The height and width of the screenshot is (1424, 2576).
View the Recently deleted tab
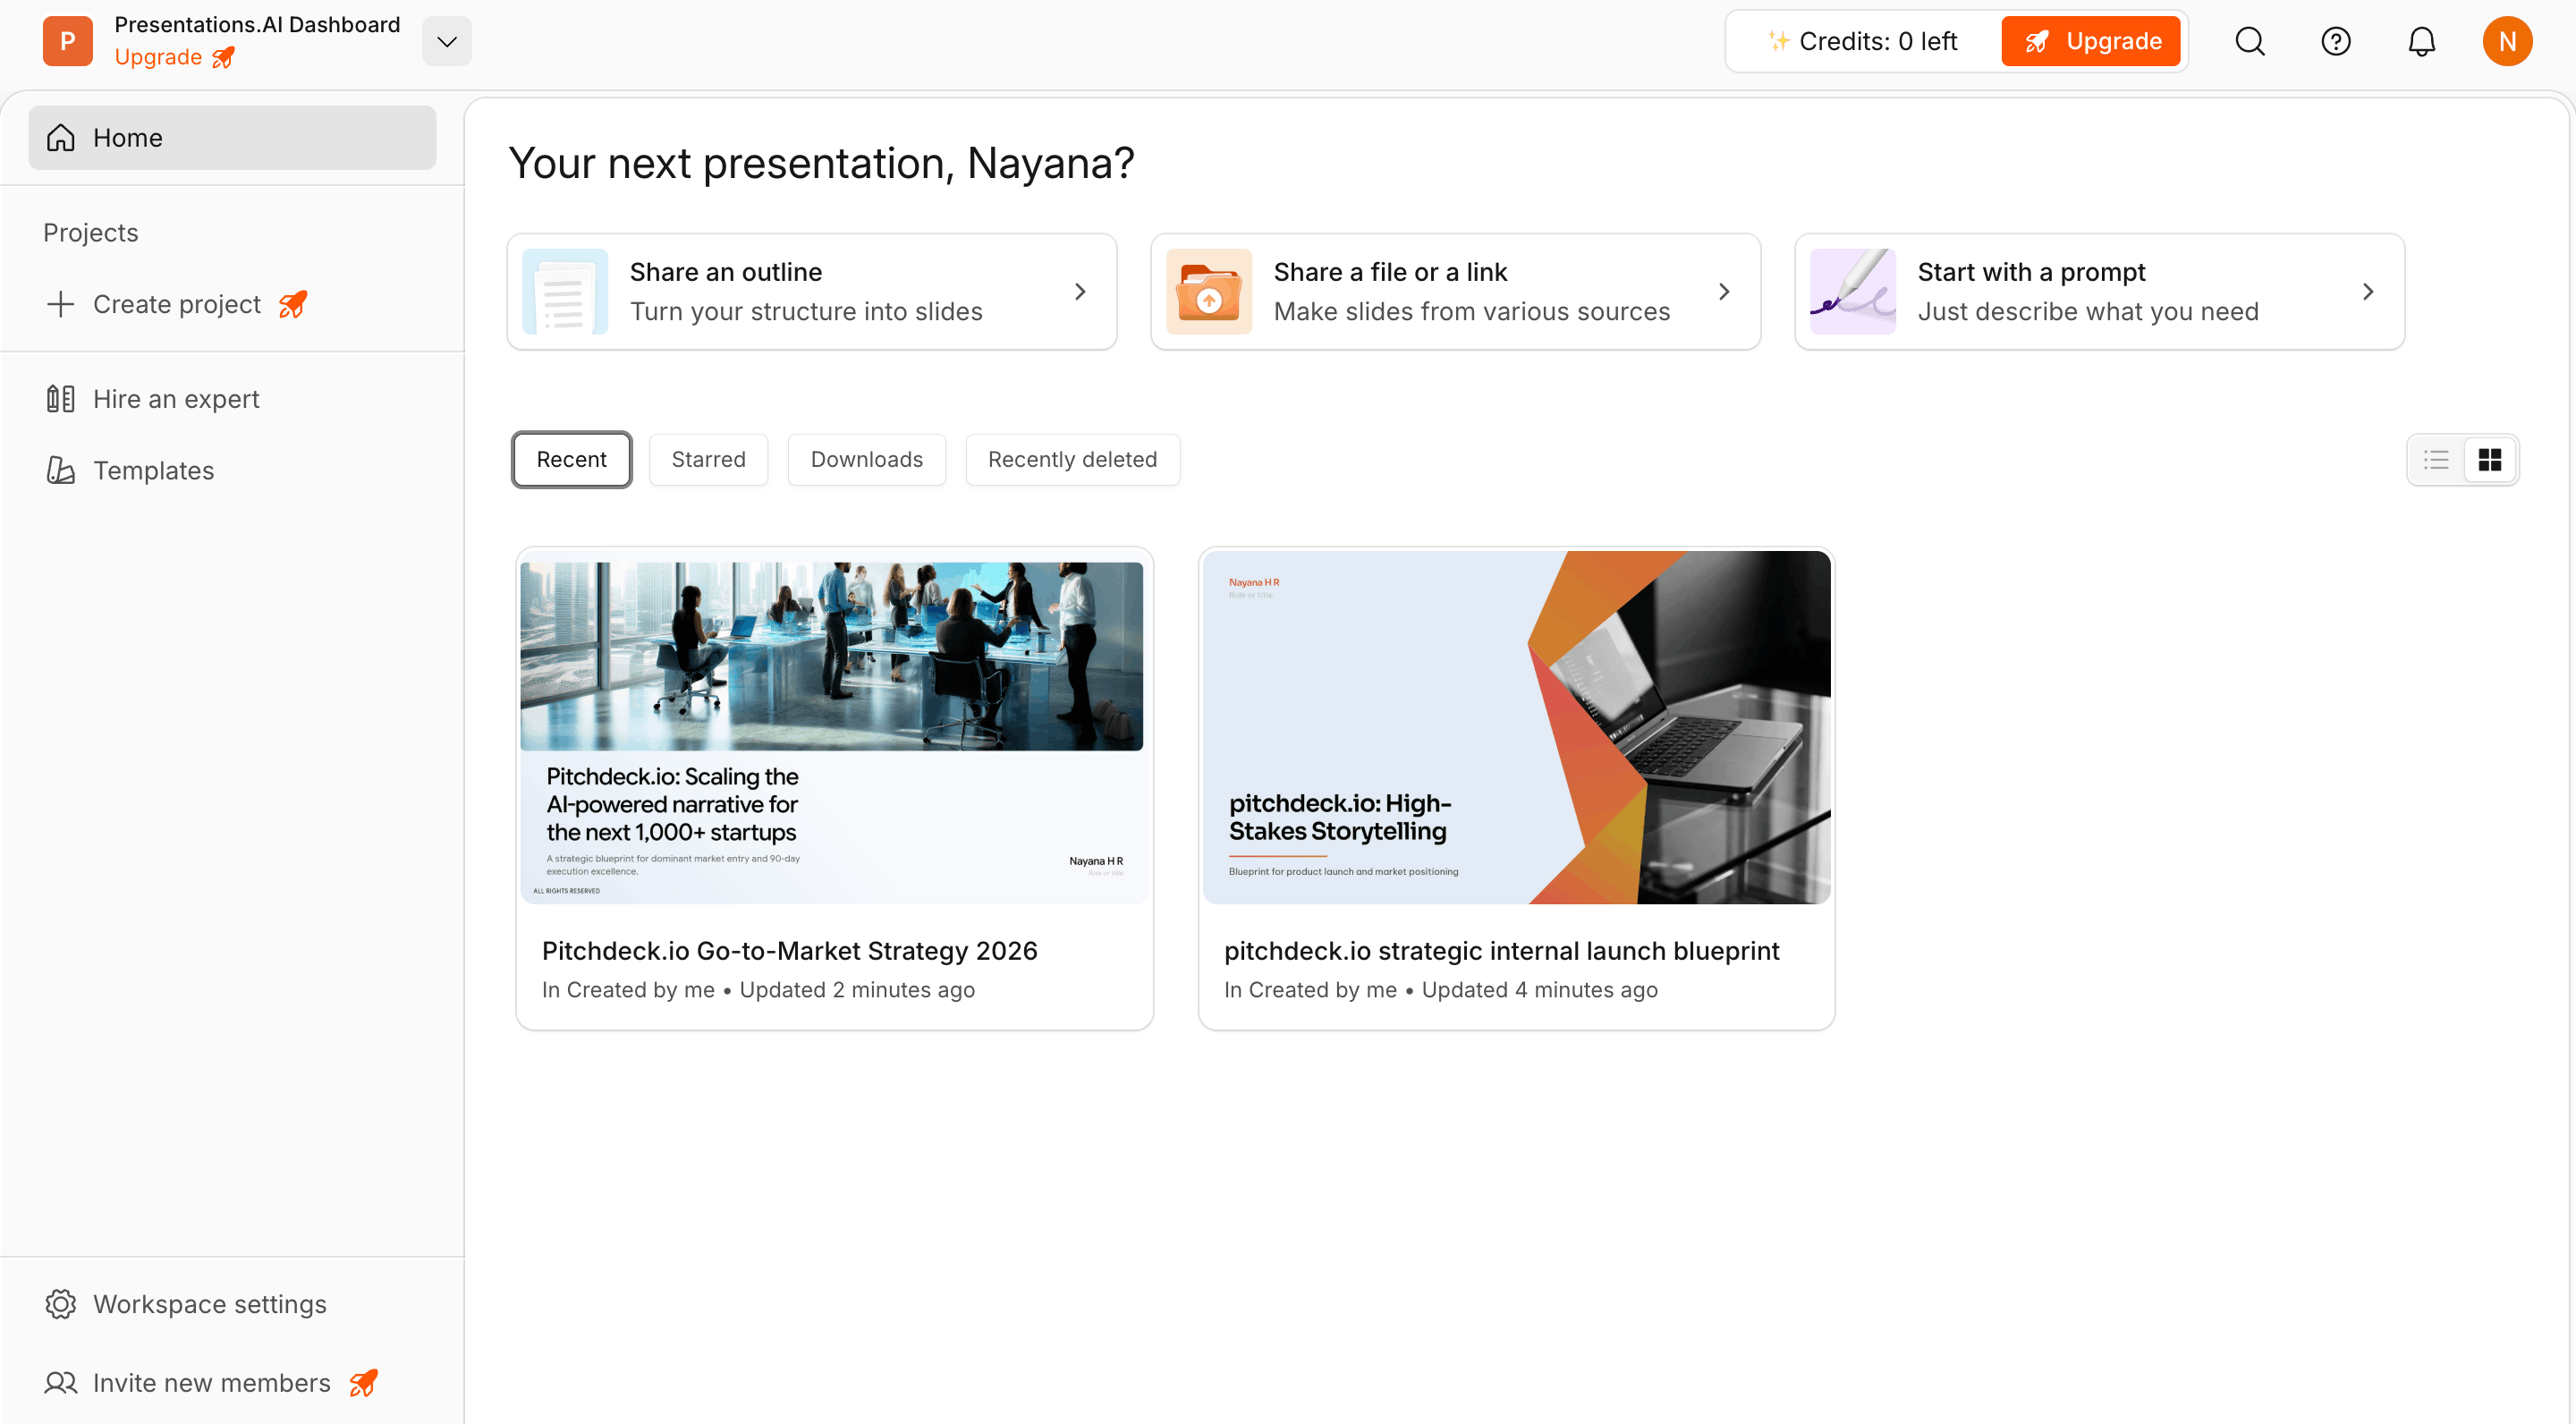coord(1072,459)
